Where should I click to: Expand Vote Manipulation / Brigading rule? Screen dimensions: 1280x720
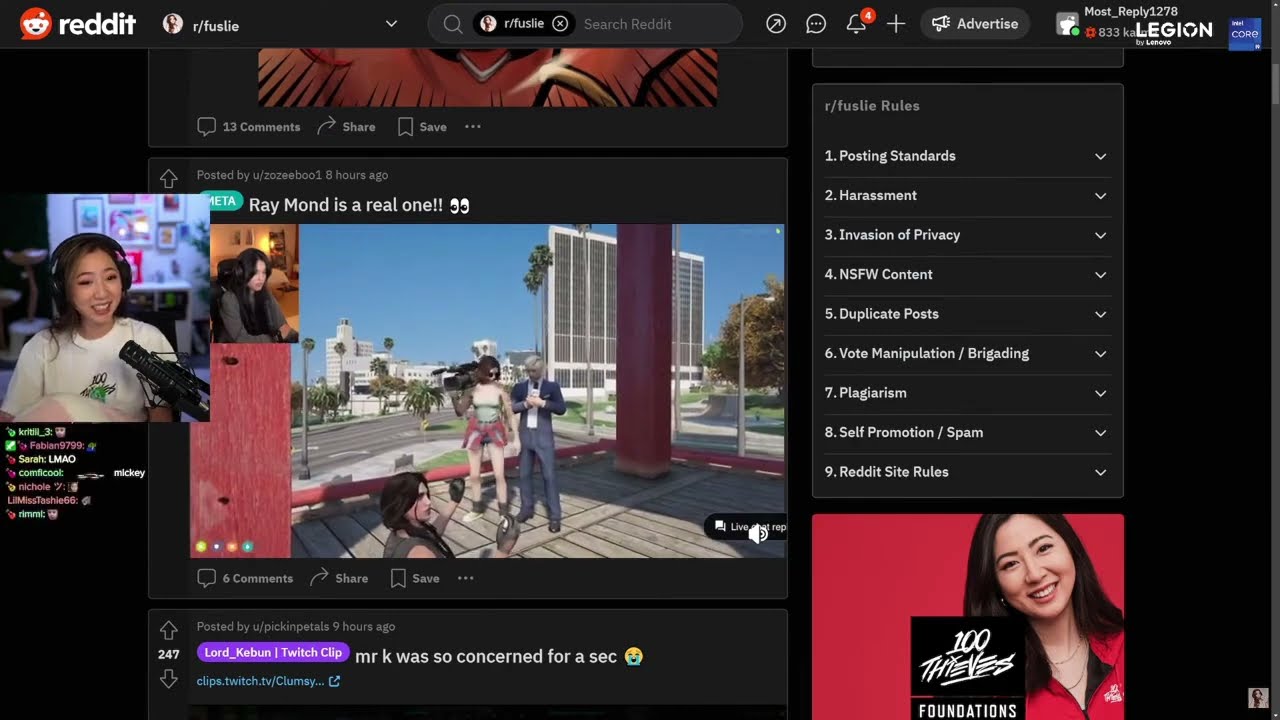click(x=967, y=353)
